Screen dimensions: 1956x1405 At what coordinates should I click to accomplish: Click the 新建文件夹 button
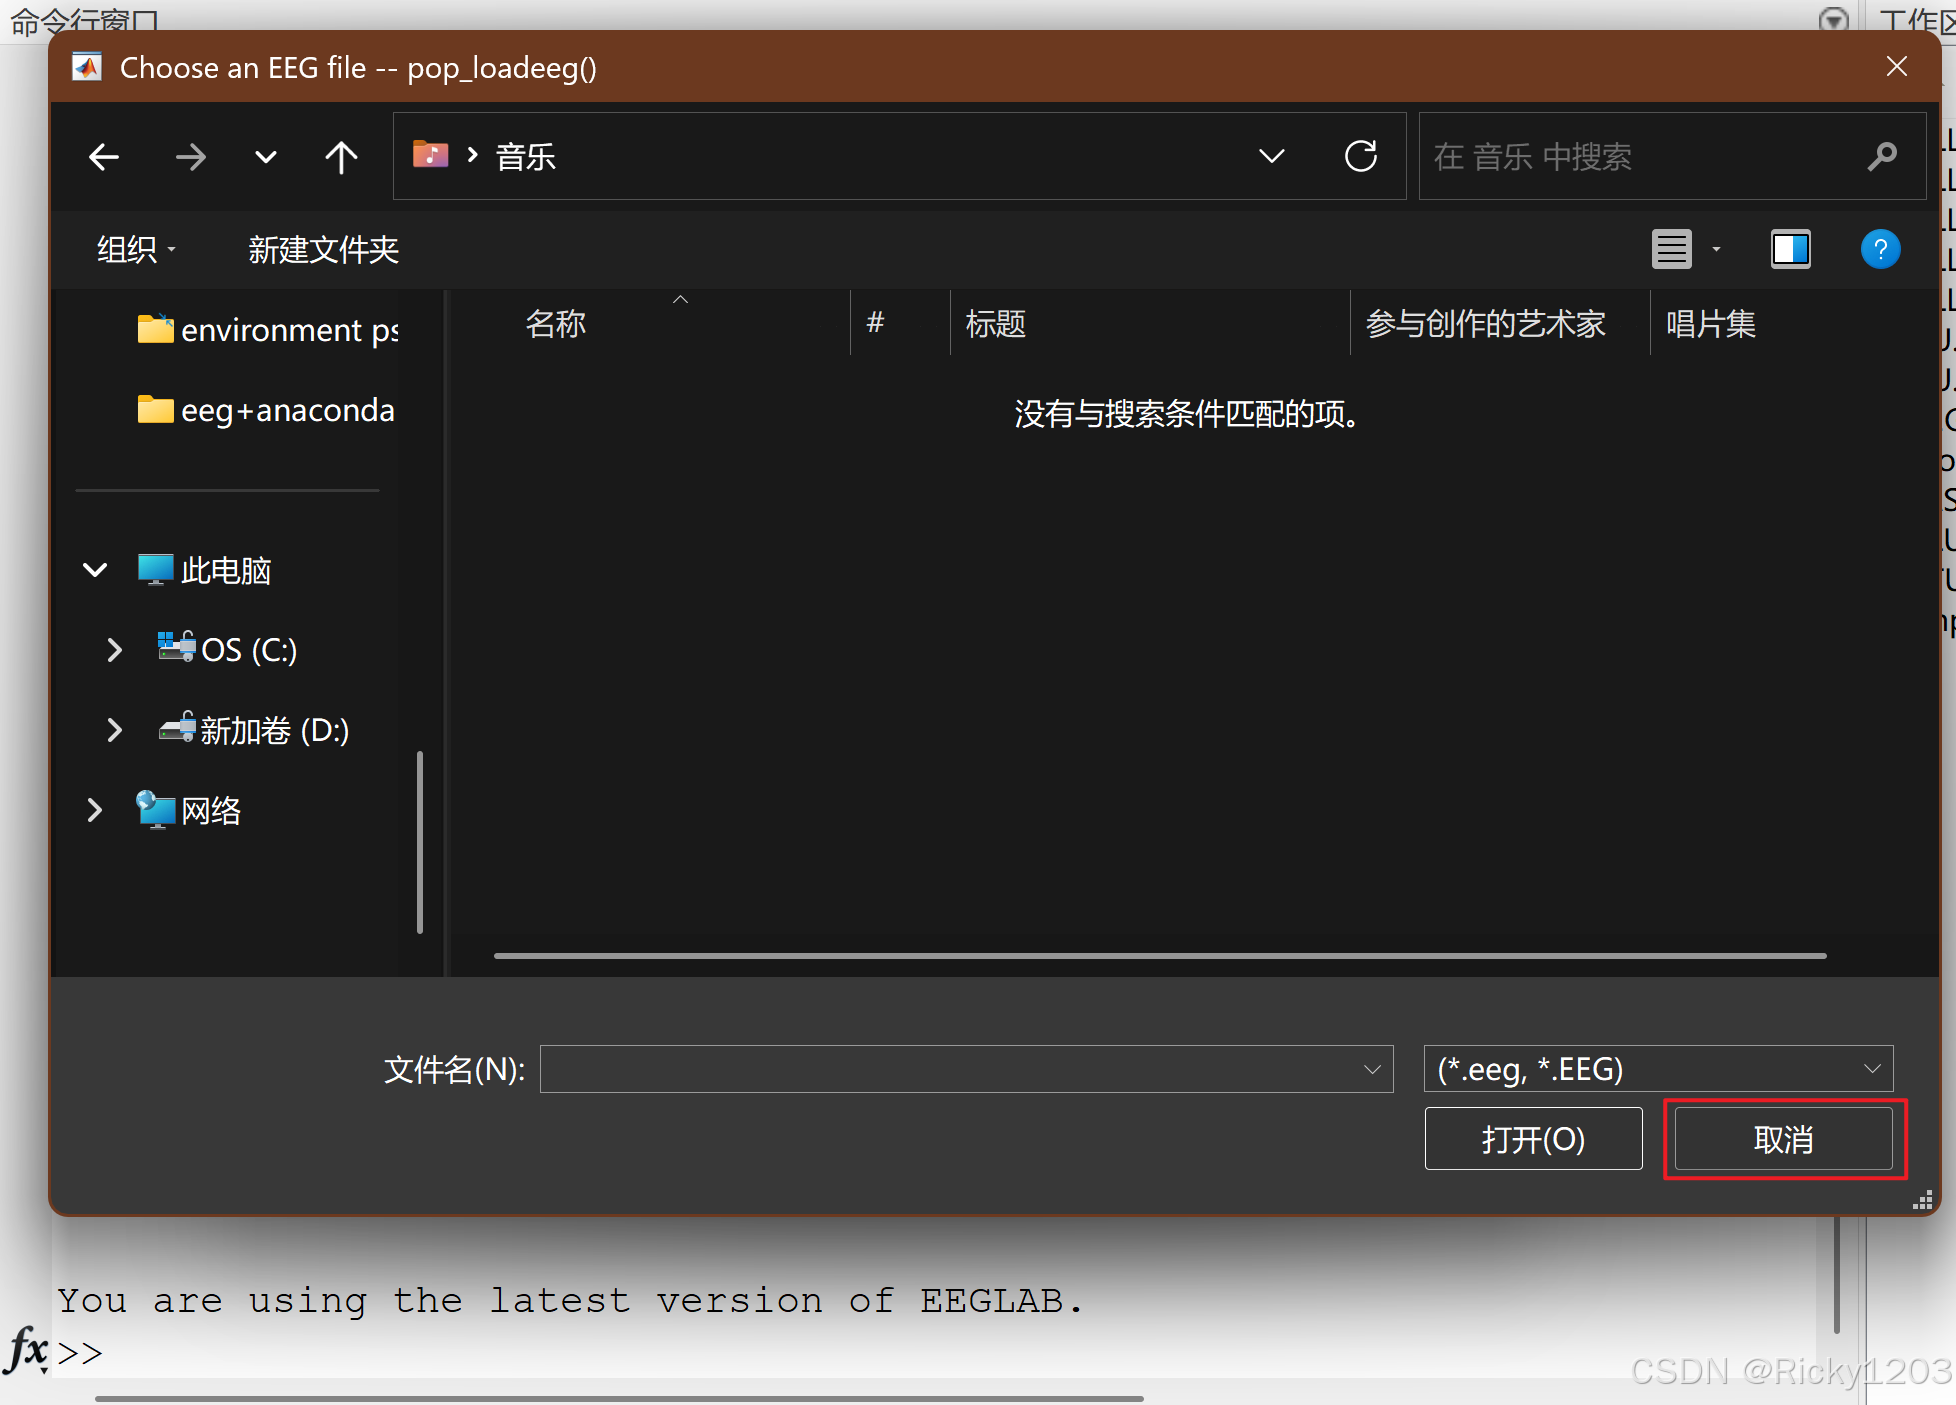[323, 249]
